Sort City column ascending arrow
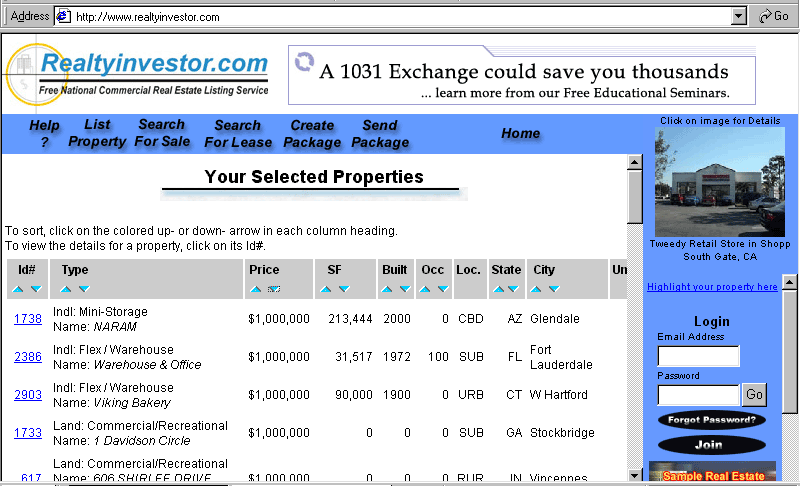Screen dimensions: 800x486 pyautogui.click(x=536, y=289)
